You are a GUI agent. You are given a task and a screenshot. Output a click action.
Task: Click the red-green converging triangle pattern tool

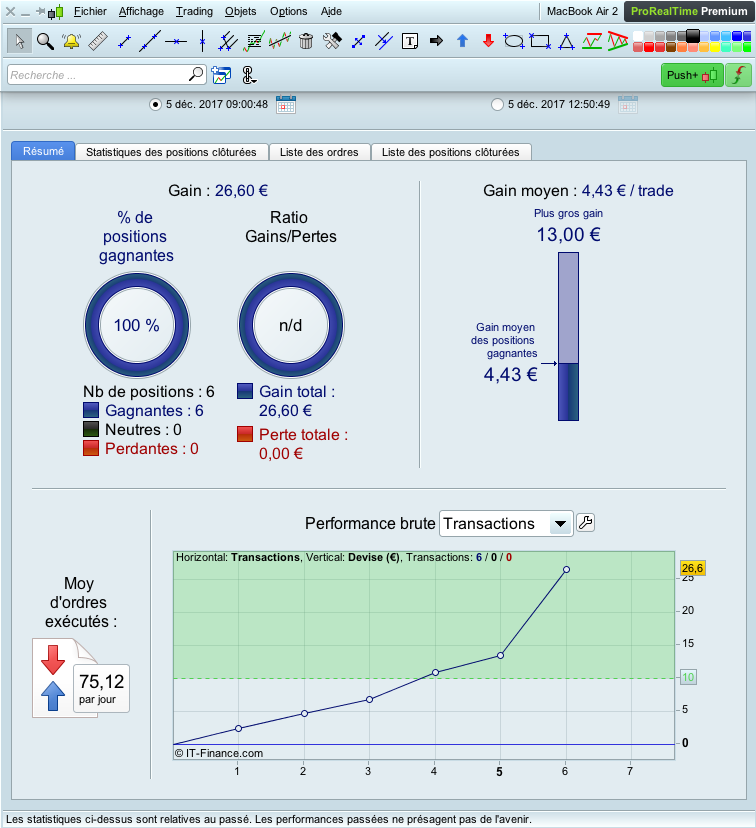pyautogui.click(x=618, y=41)
